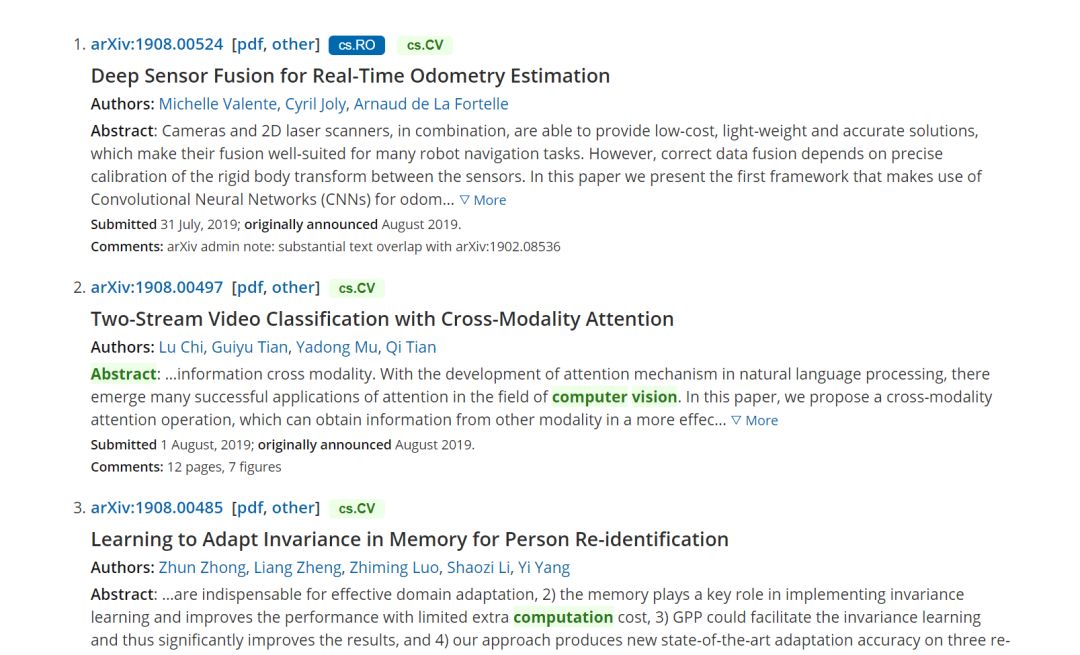This screenshot has height=655, width=1080.
Task: Open arXiv:1908.00524 paper link
Action: pyautogui.click(x=157, y=45)
